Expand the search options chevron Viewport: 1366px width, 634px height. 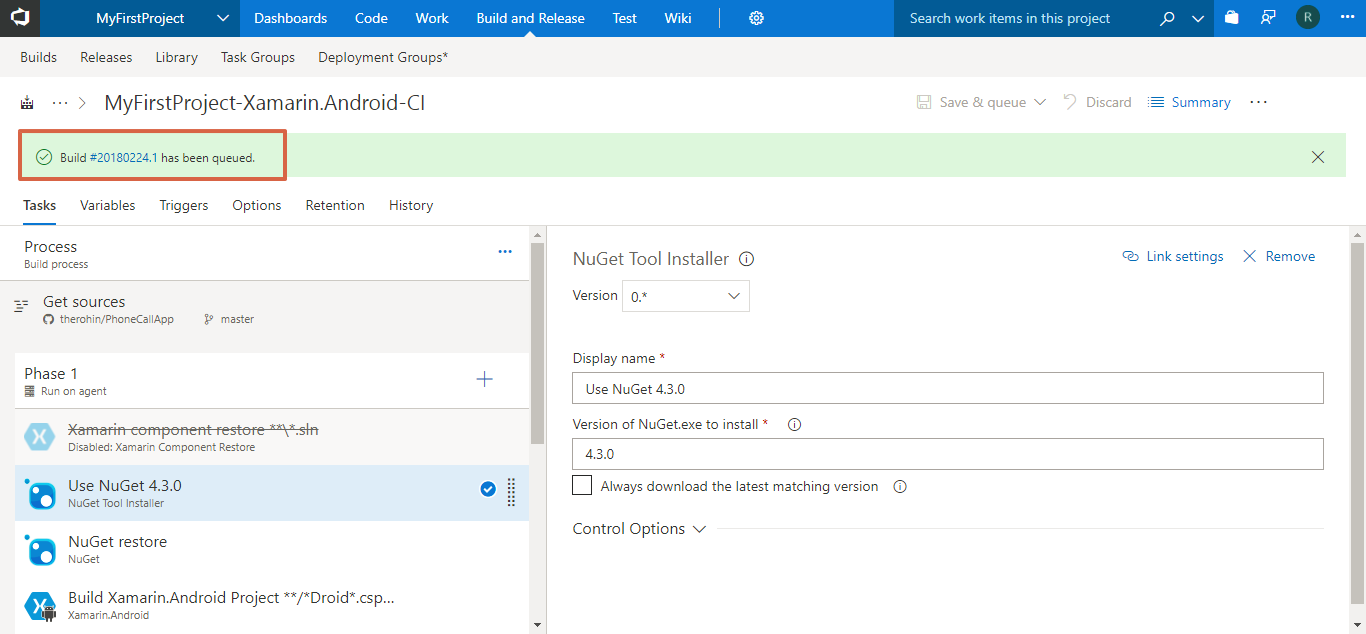pyautogui.click(x=1198, y=18)
